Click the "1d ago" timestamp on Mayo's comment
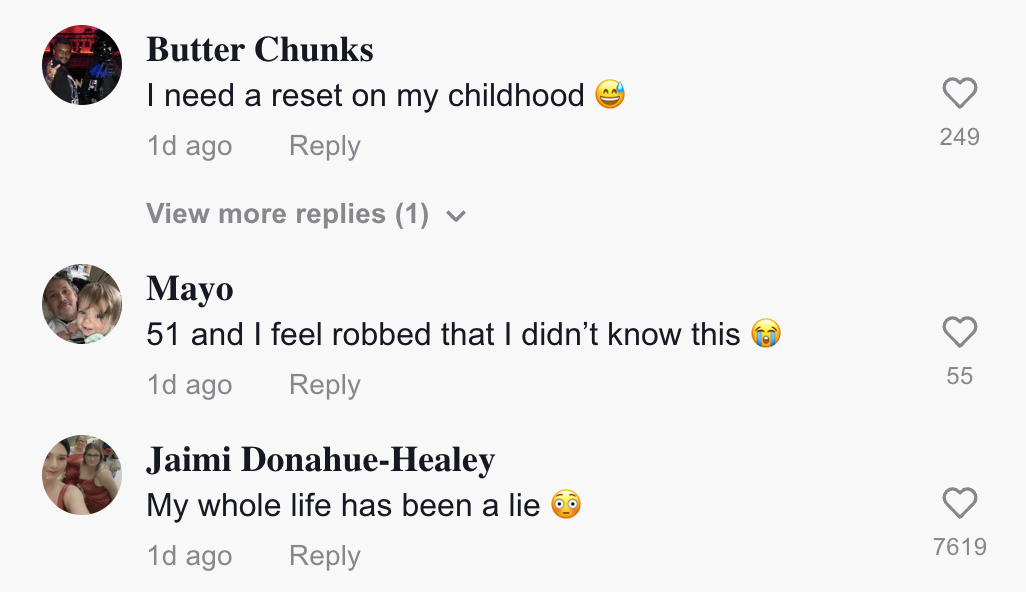Viewport: 1026px width, 592px height. pos(189,385)
